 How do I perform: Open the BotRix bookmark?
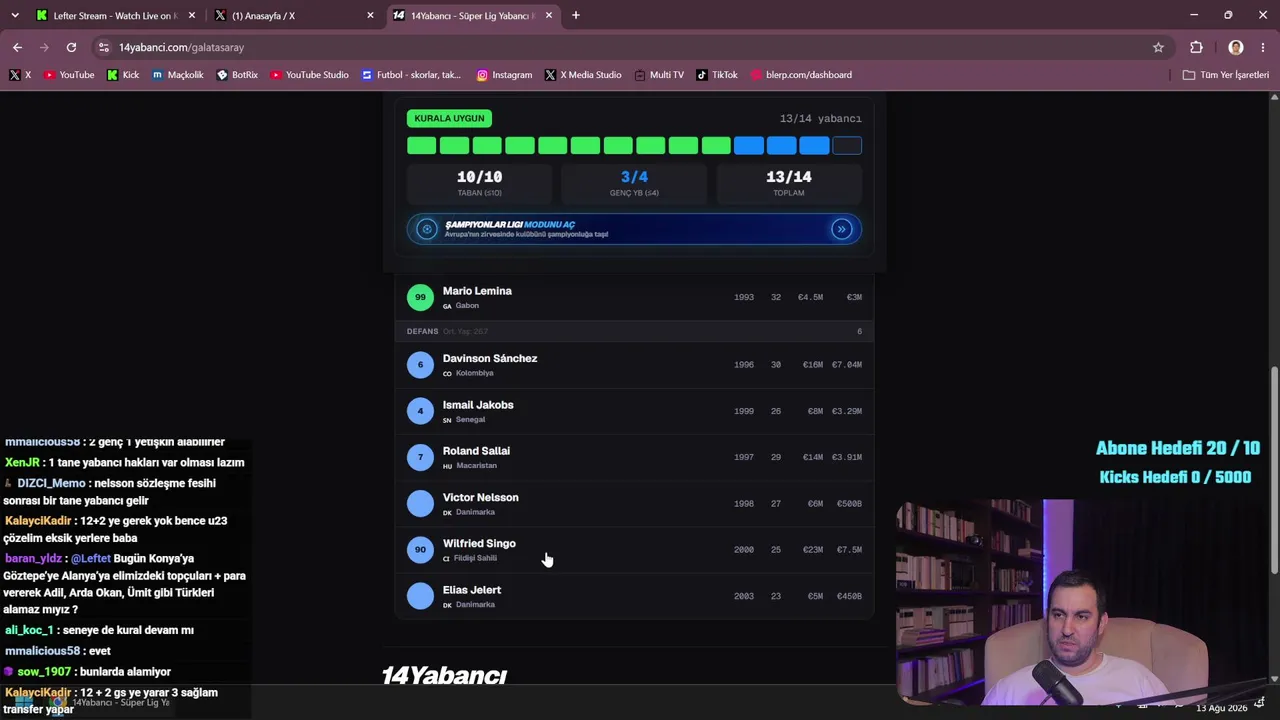click(237, 75)
